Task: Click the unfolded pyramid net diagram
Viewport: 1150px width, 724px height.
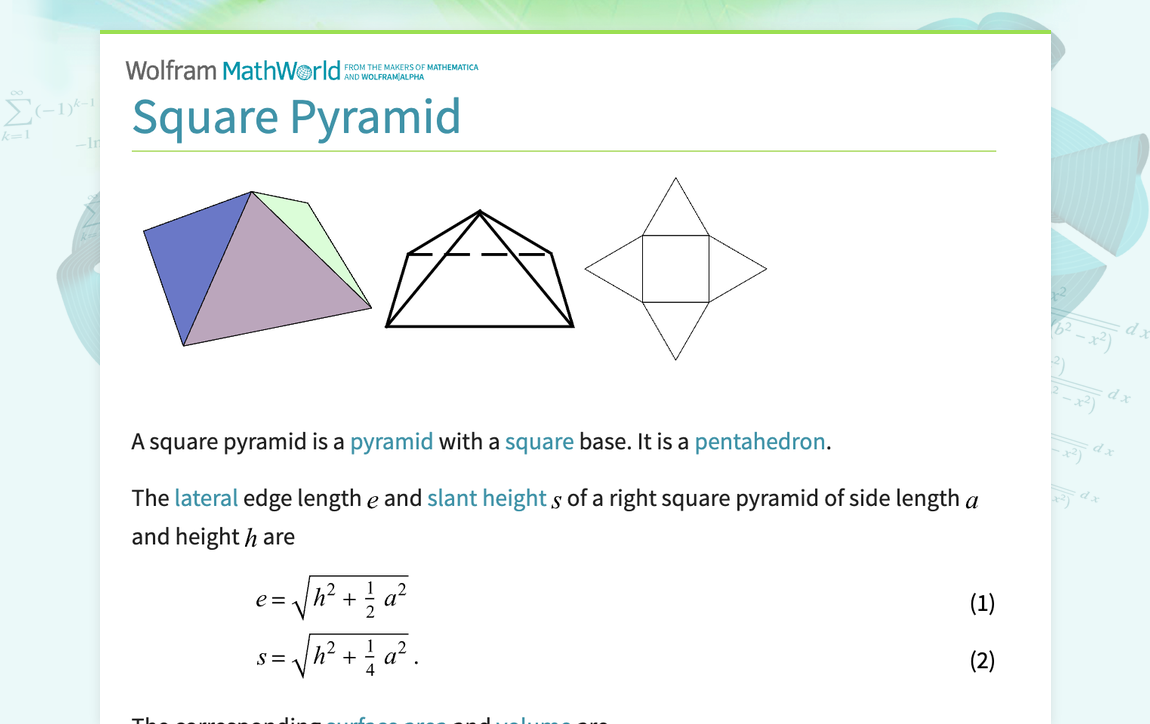Action: point(676,266)
